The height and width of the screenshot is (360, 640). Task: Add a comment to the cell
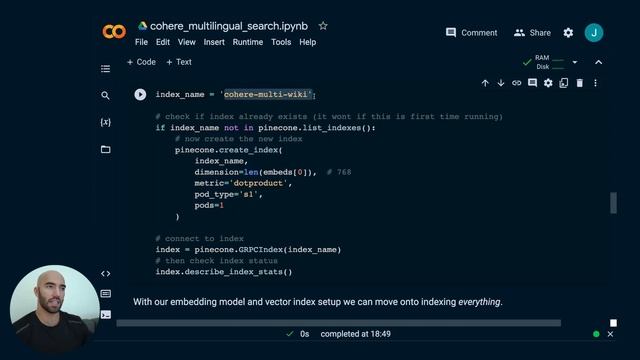coord(532,83)
